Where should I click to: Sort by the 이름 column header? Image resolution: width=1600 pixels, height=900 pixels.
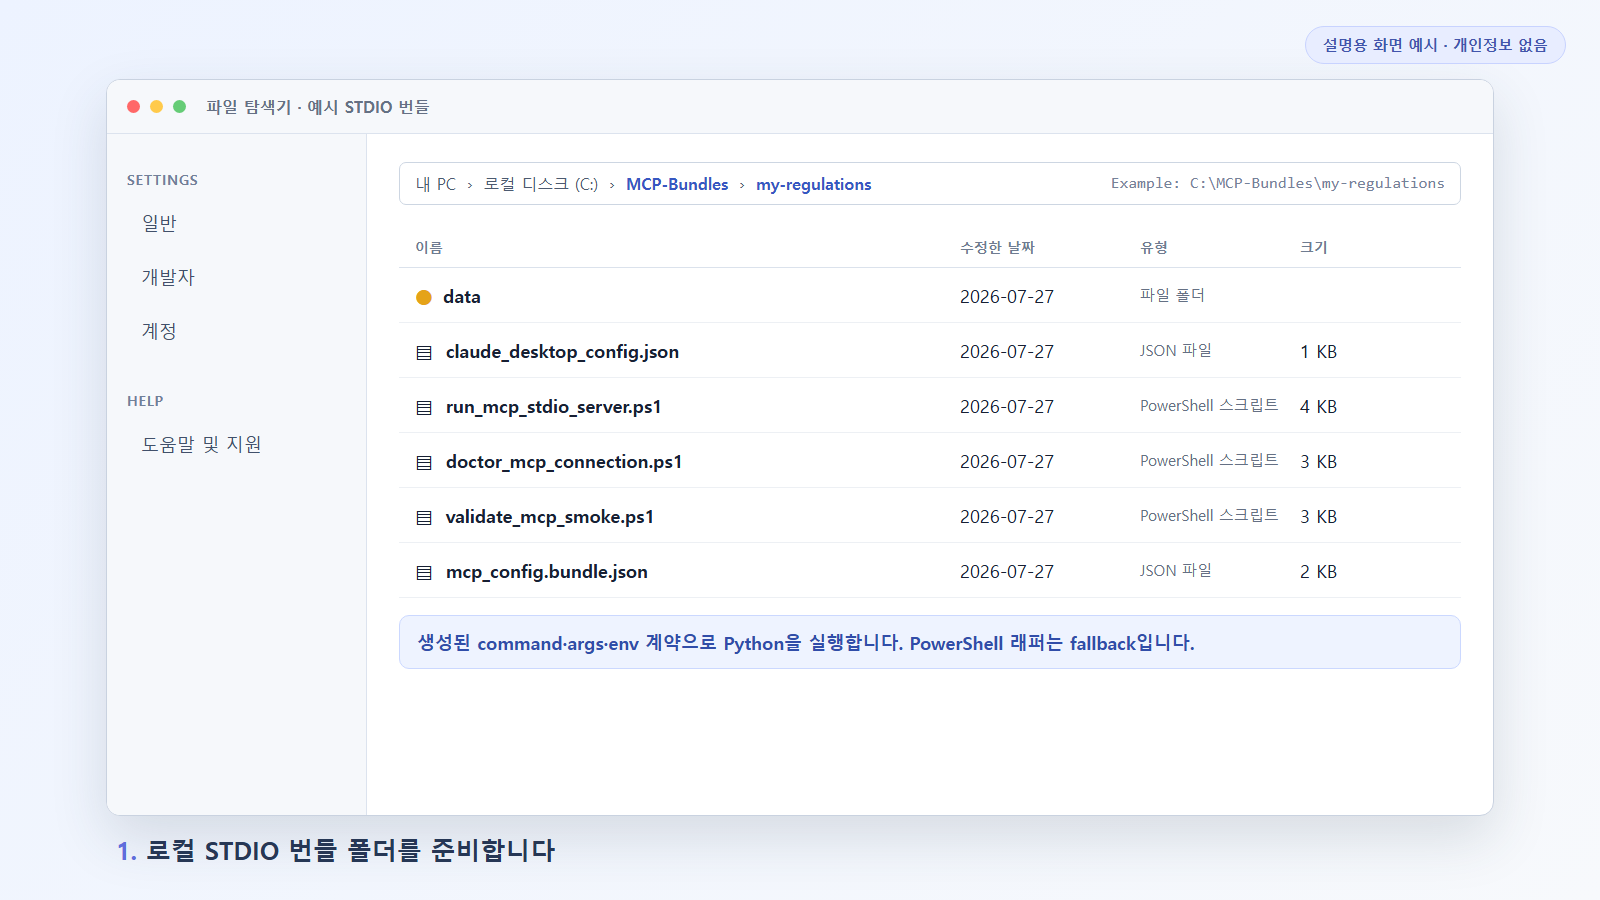429,247
